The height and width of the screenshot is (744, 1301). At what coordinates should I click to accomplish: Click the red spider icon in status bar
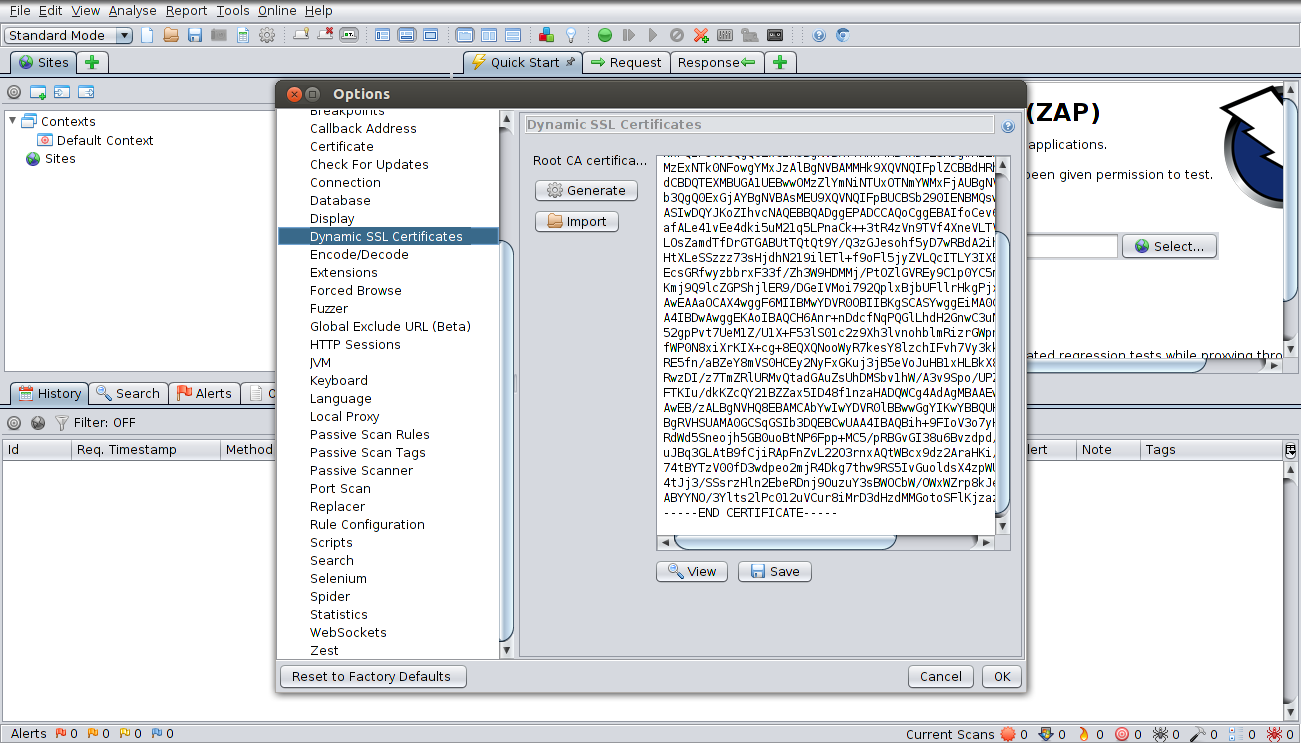tap(1274, 734)
